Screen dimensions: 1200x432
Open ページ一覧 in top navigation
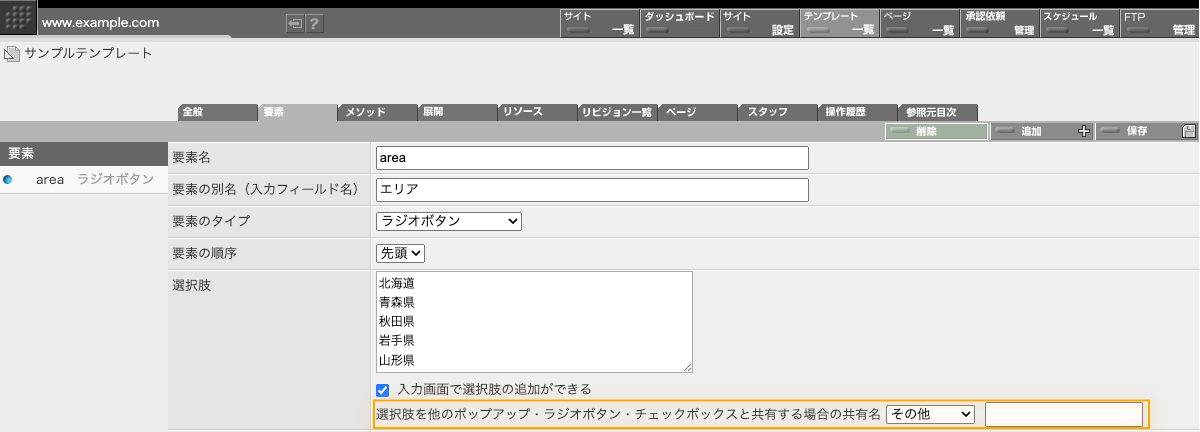click(x=919, y=23)
